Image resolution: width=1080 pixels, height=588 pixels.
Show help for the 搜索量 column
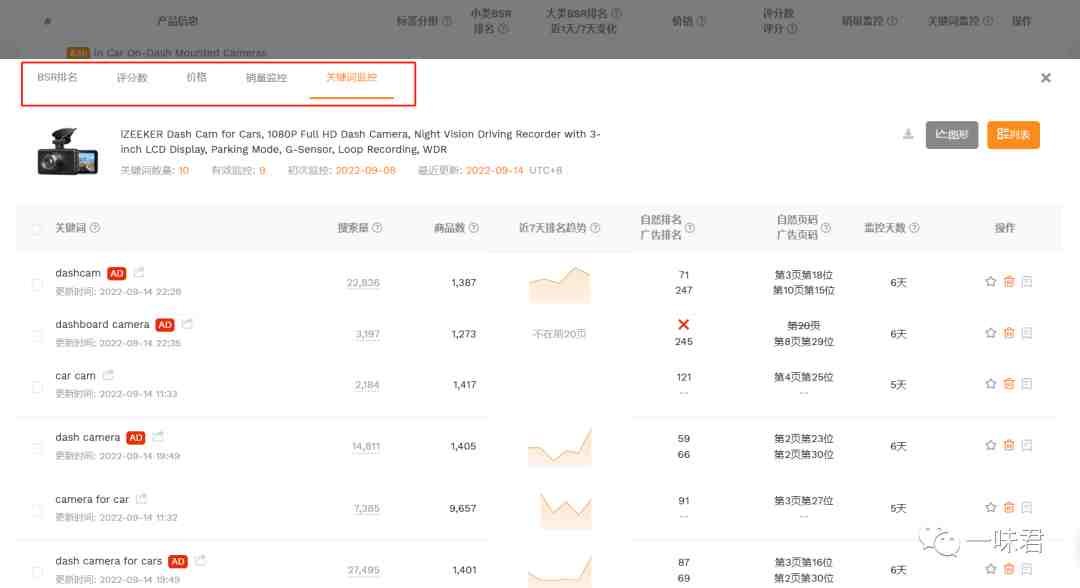click(377, 228)
